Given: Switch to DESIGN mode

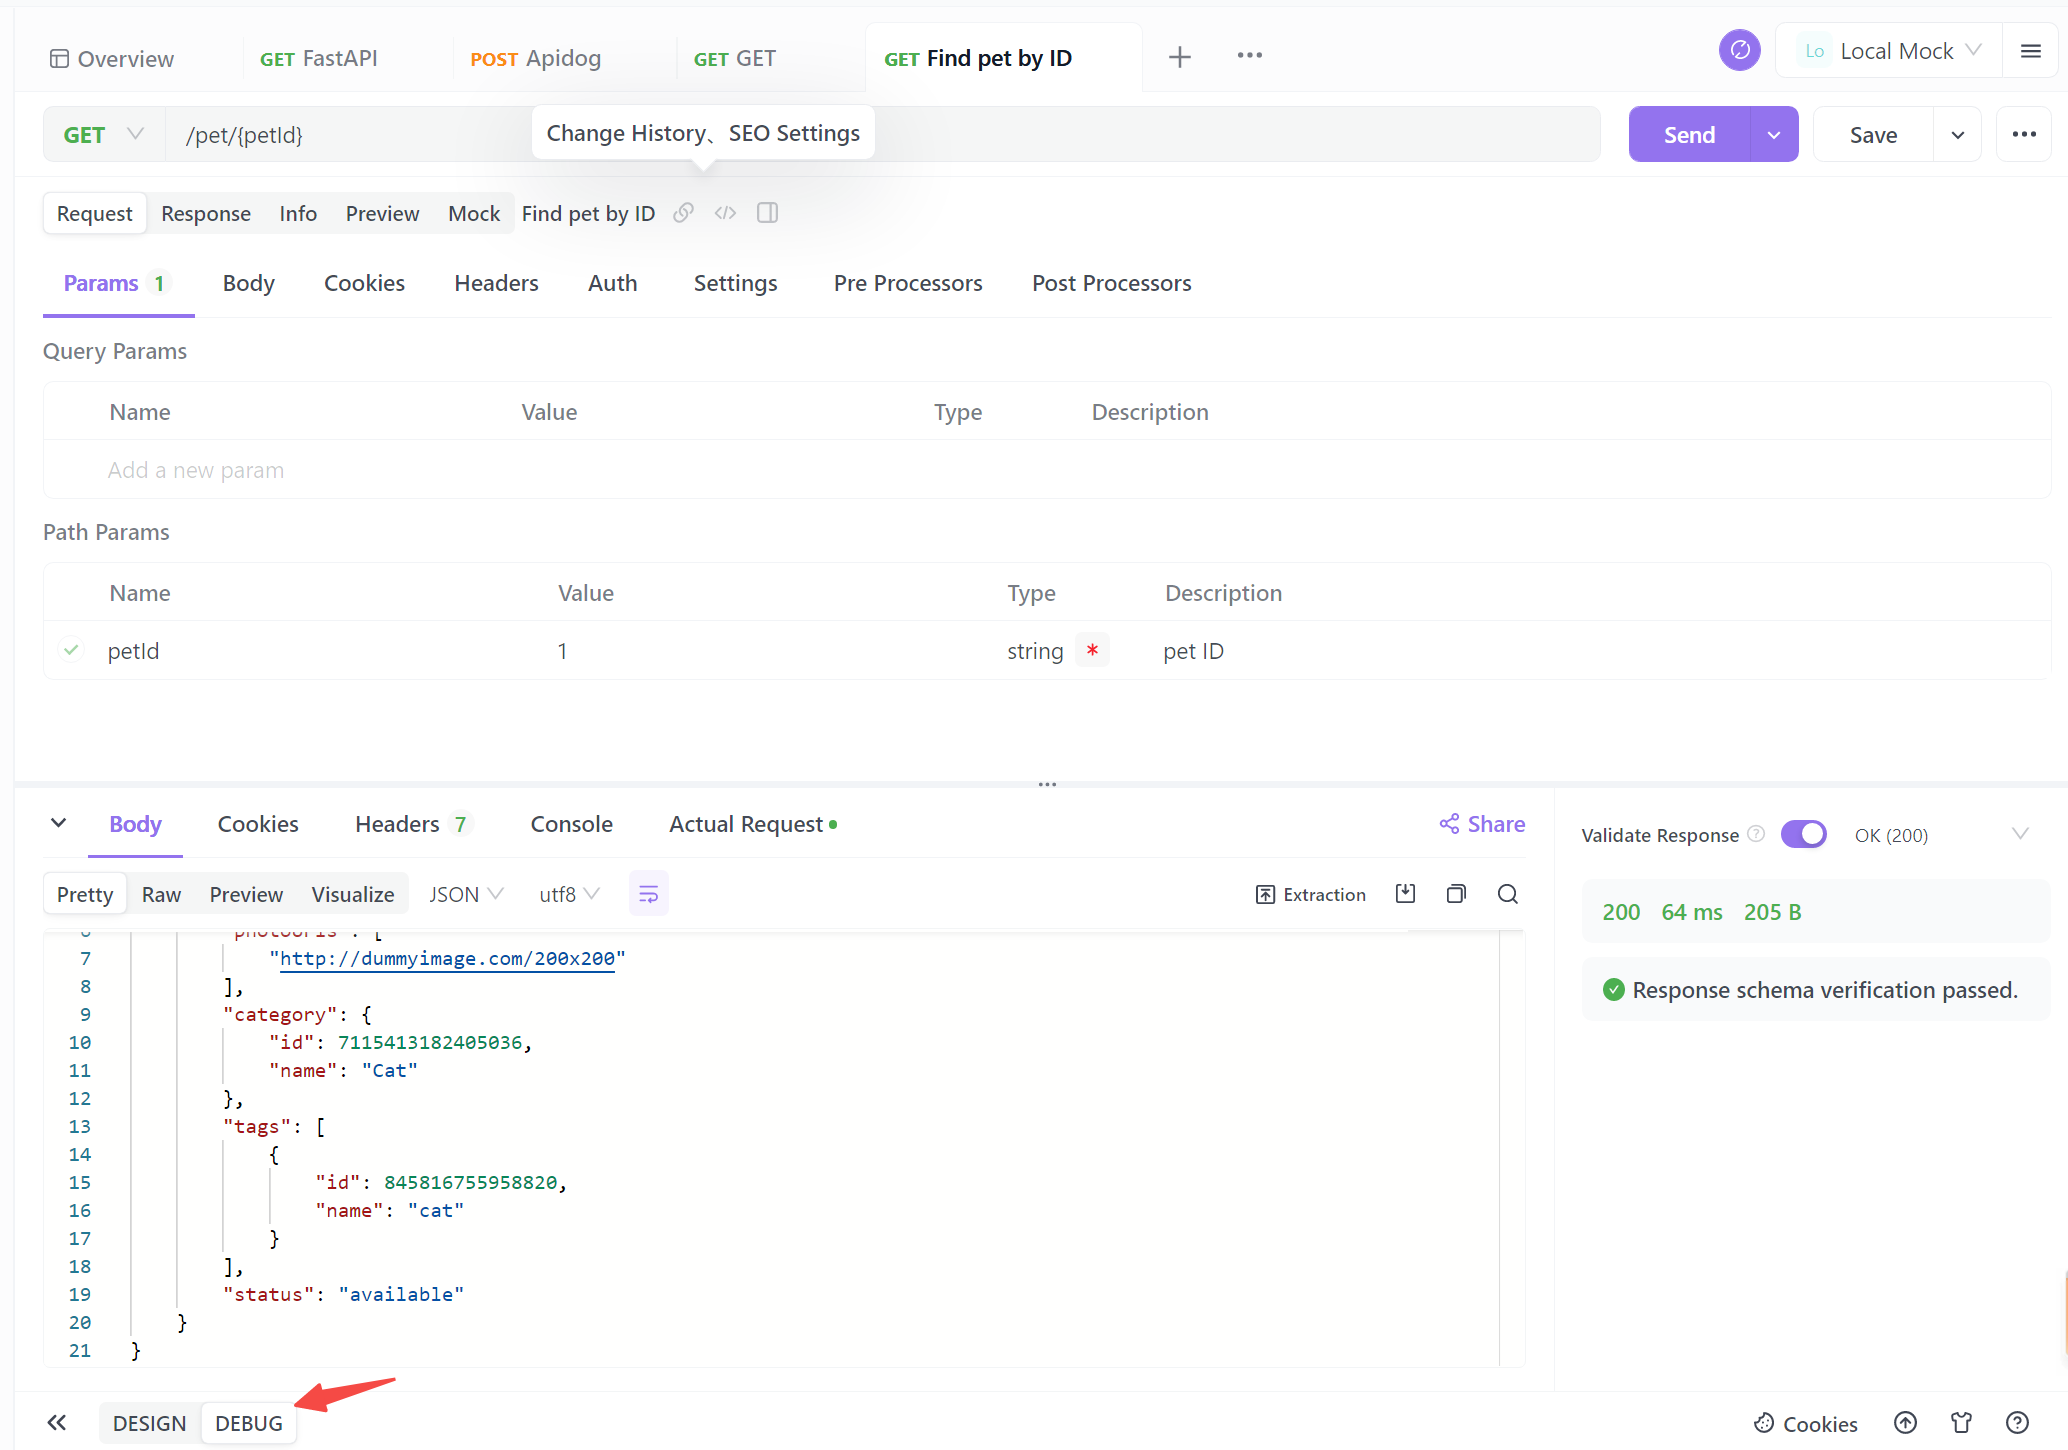Looking at the screenshot, I should pyautogui.click(x=150, y=1423).
